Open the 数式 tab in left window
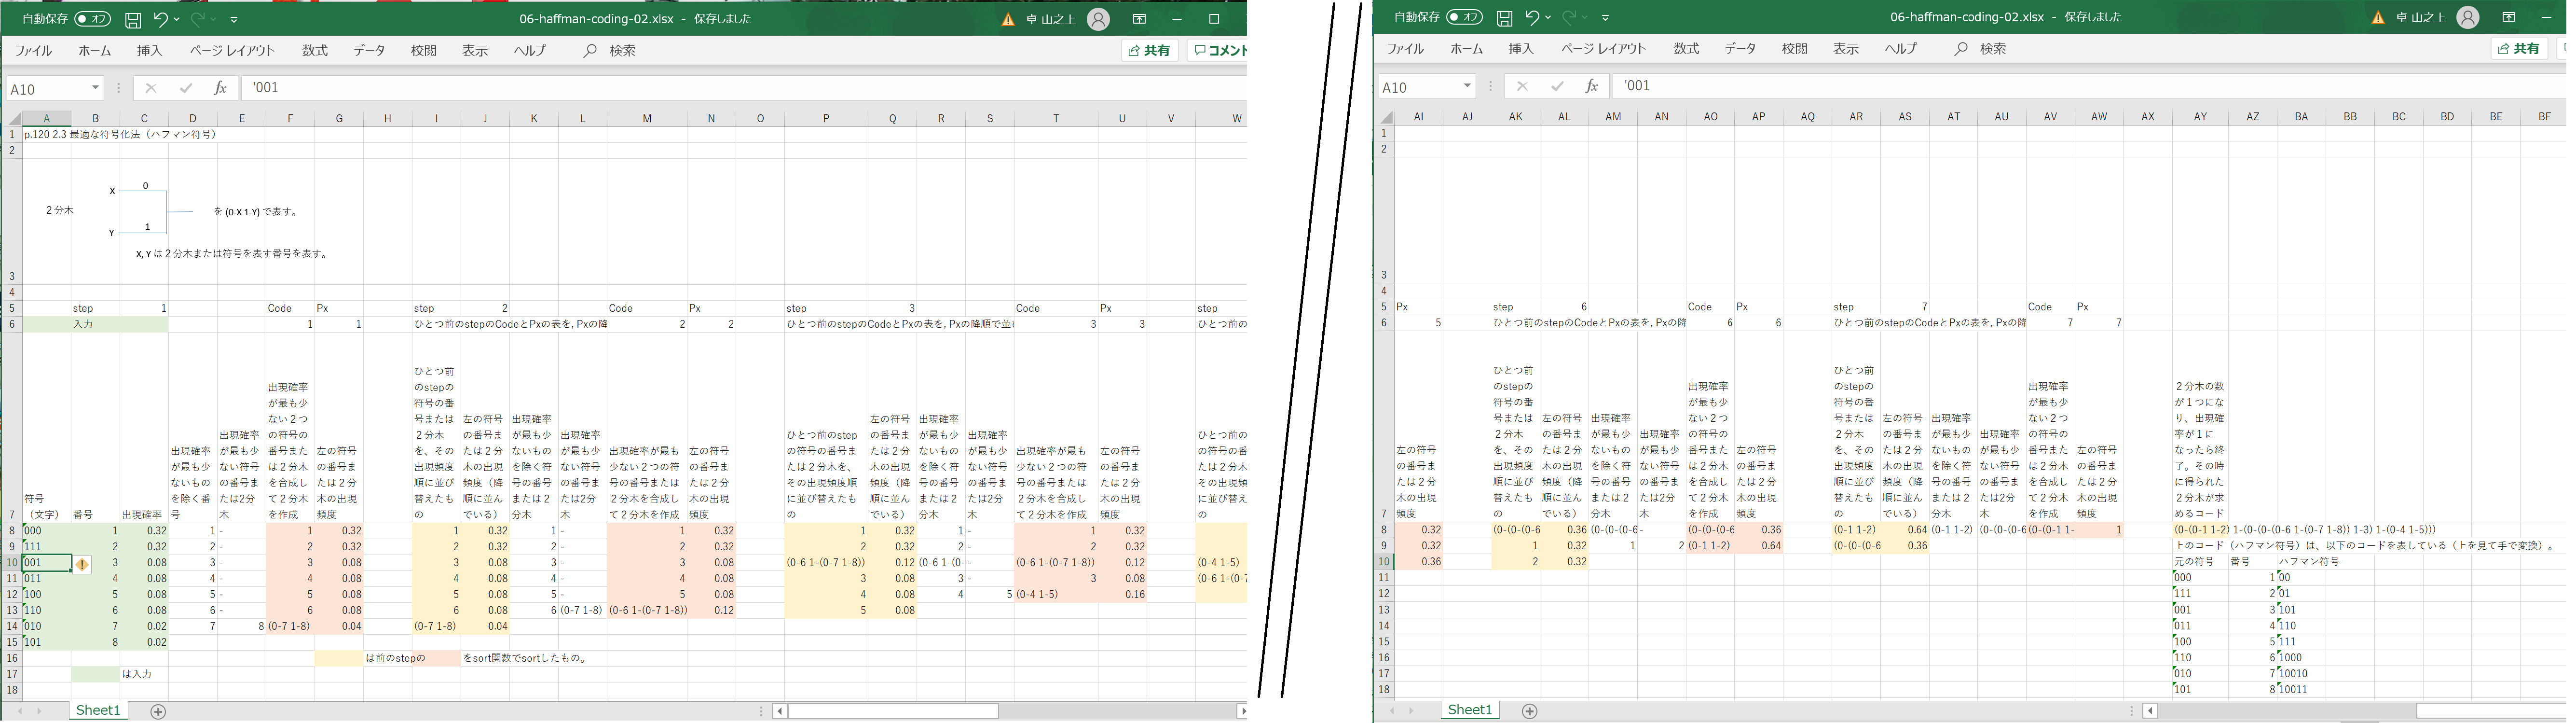Screen dimensions: 2576x723 [x=315, y=50]
